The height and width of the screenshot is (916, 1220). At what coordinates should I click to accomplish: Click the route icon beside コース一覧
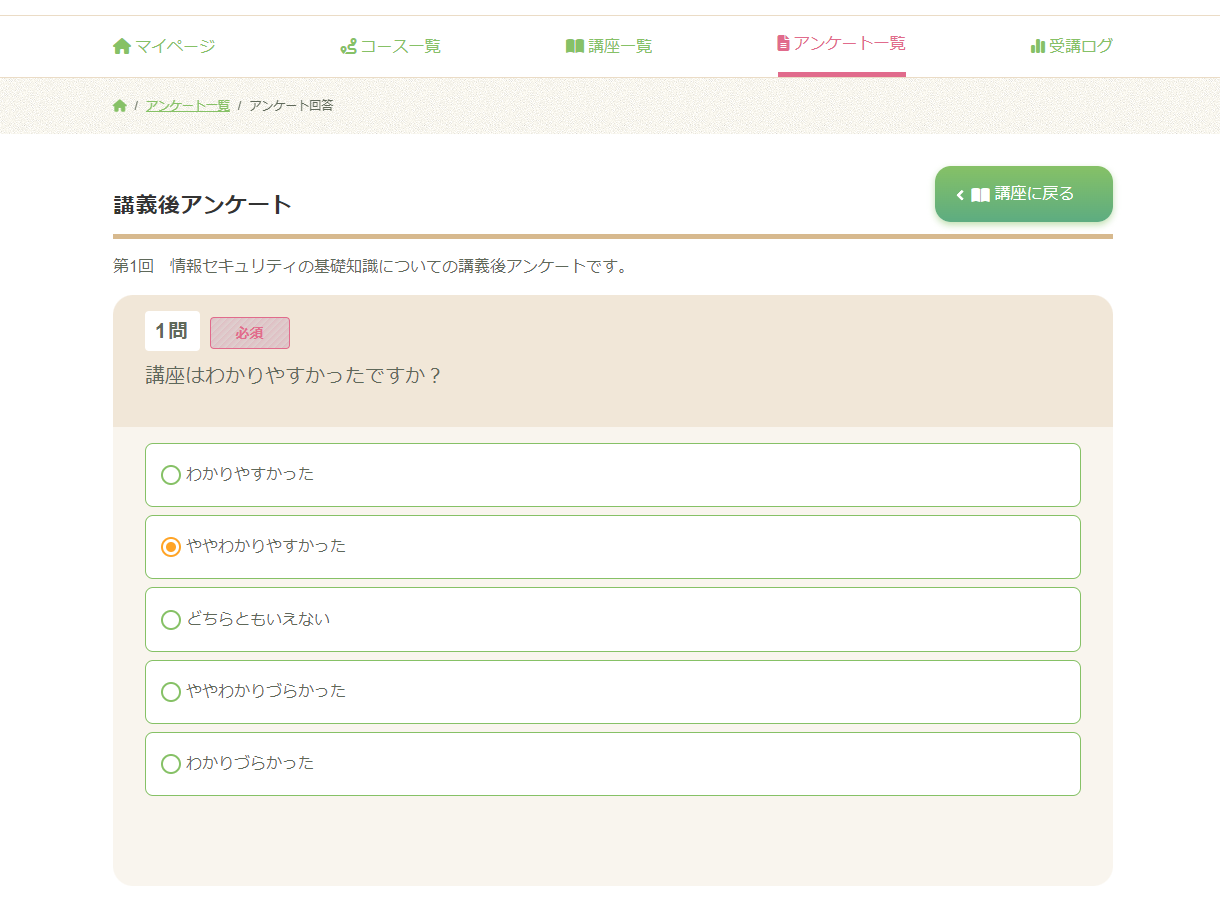coord(348,46)
